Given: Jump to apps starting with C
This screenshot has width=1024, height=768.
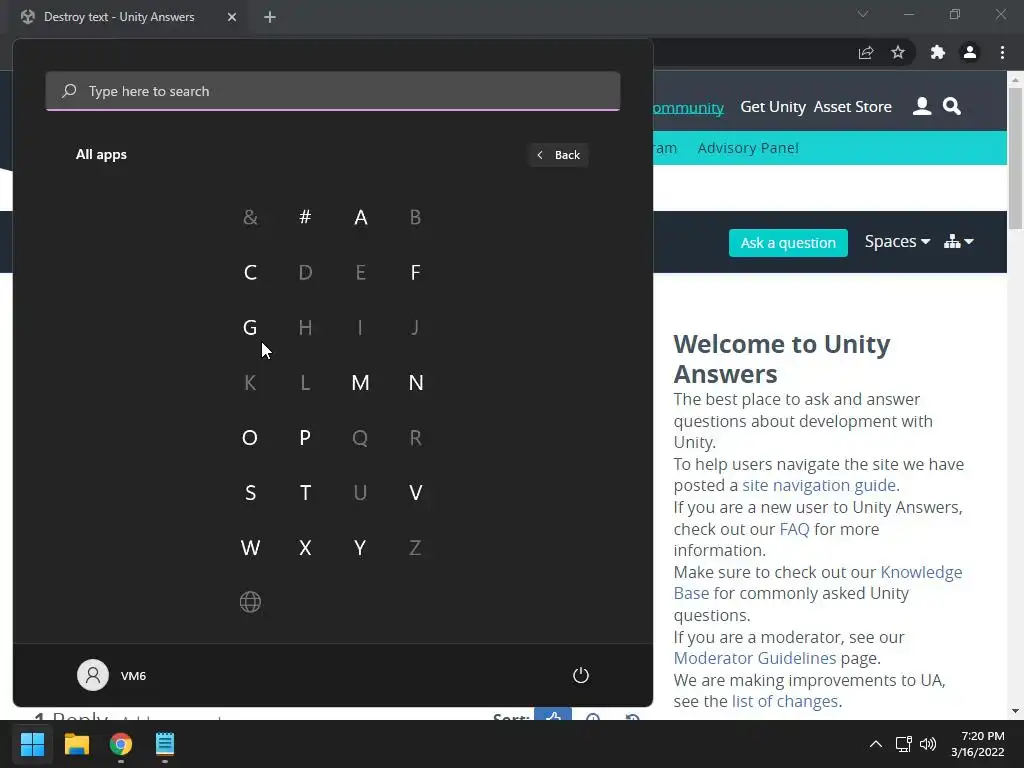Looking at the screenshot, I should [x=250, y=272].
